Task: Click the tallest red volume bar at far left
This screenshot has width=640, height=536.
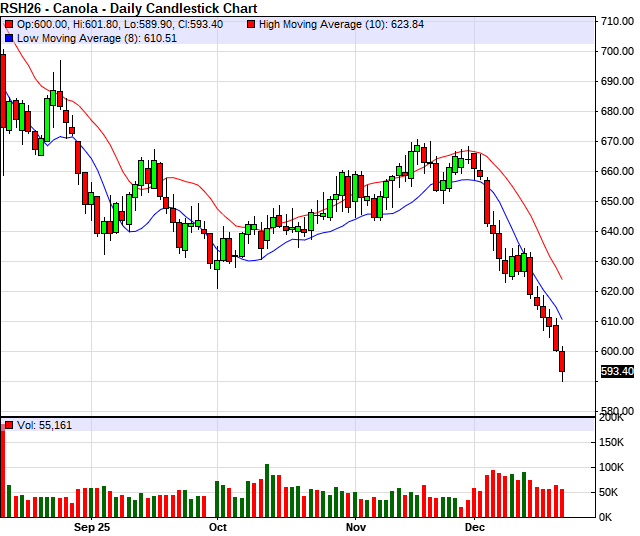Action: (3, 470)
